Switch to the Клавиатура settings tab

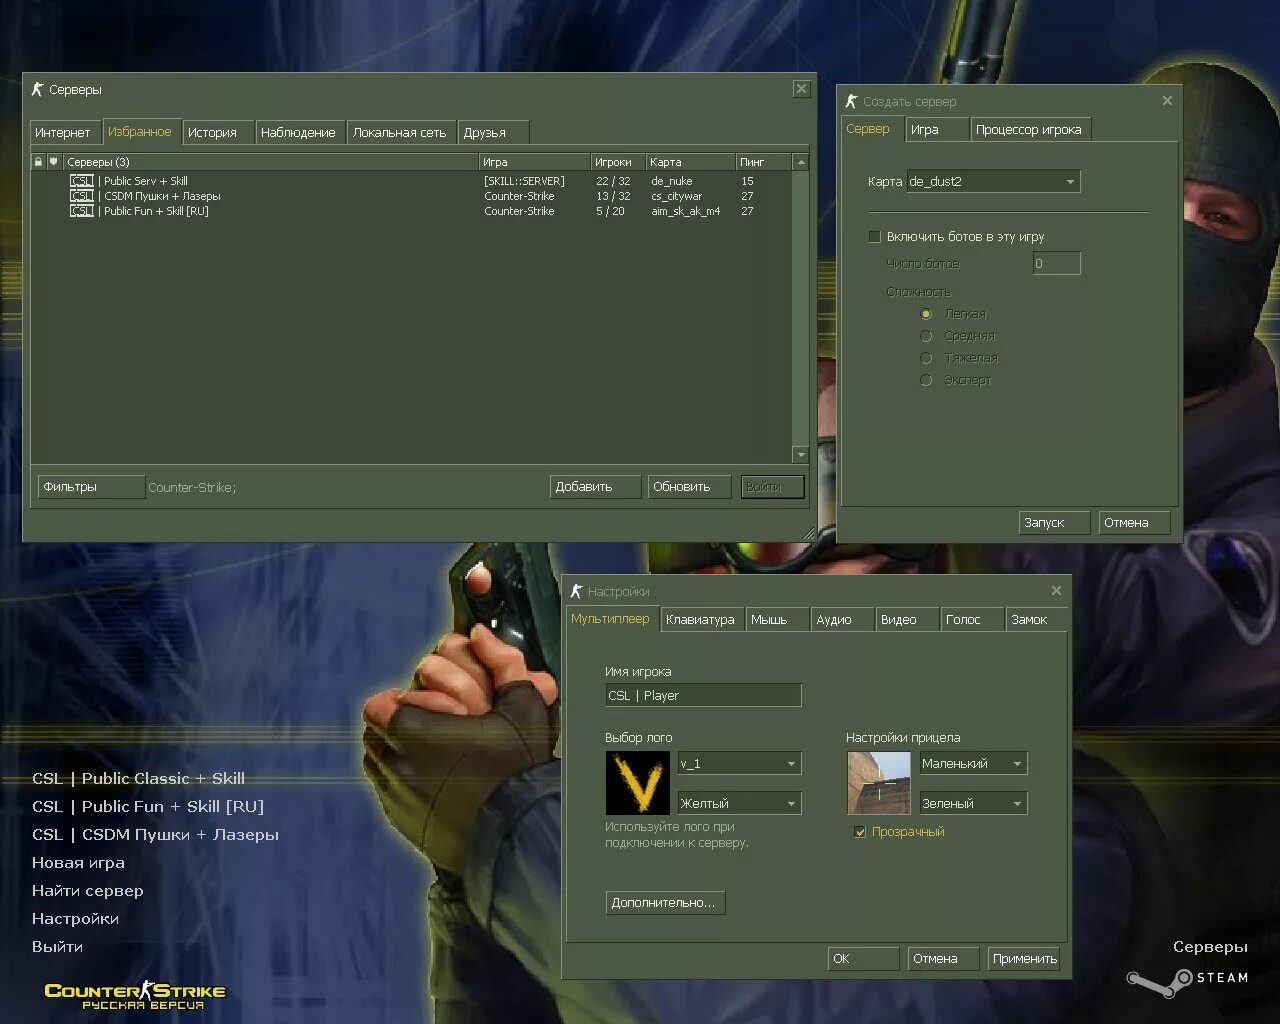[701, 620]
